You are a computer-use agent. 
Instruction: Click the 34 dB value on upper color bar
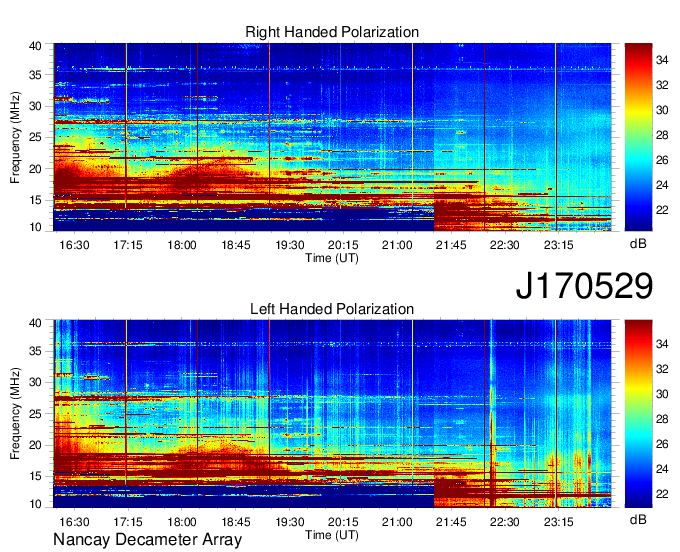point(662,60)
